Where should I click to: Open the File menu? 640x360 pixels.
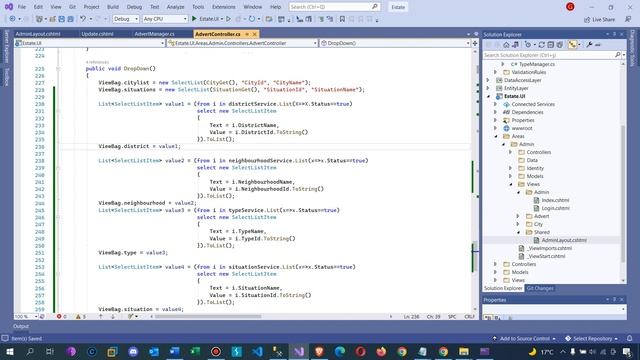22,7
